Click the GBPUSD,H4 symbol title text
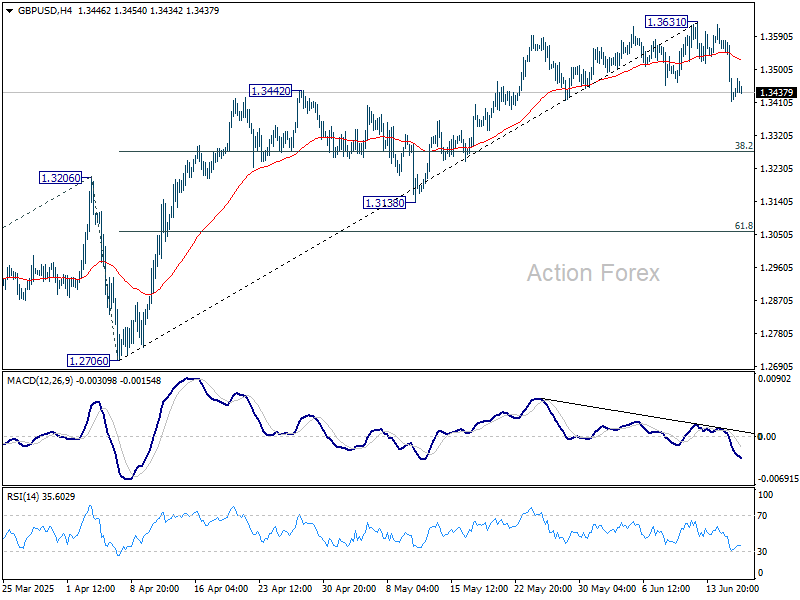This screenshot has height=600, width=800. click(x=45, y=11)
